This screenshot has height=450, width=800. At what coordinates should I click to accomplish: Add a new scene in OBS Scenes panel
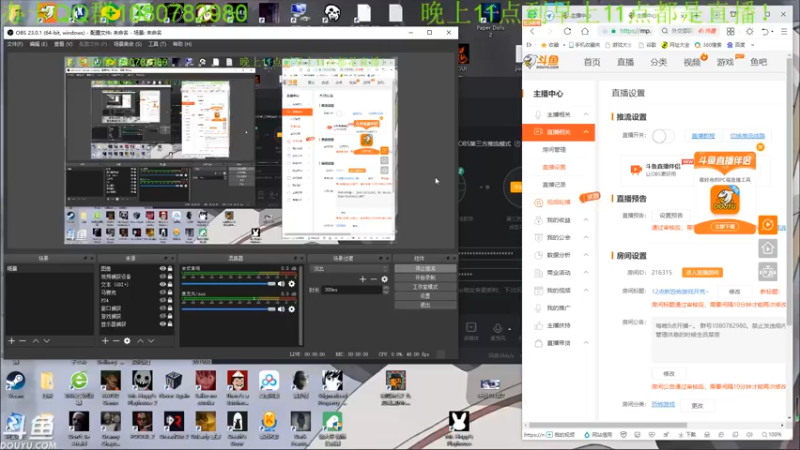click(12, 340)
